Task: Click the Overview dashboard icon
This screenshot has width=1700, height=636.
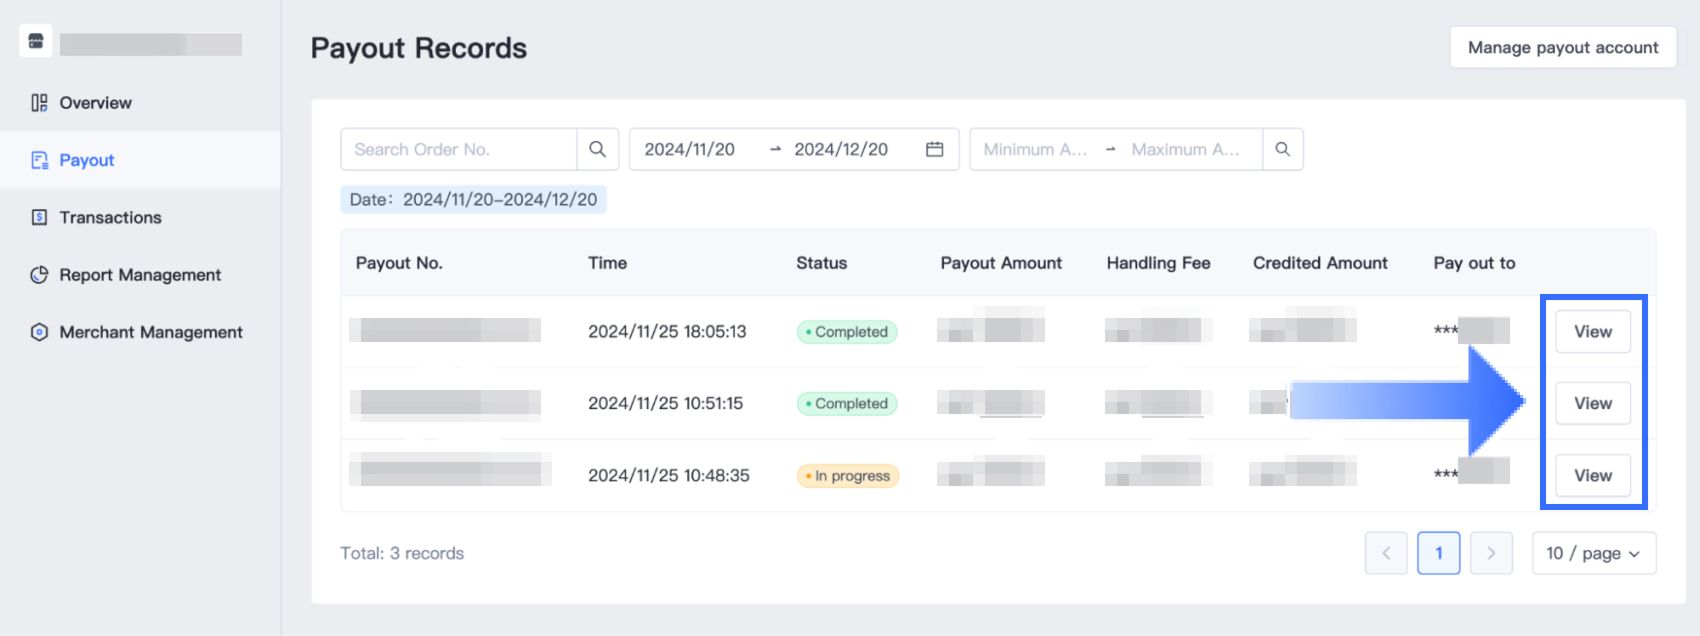Action: (39, 103)
